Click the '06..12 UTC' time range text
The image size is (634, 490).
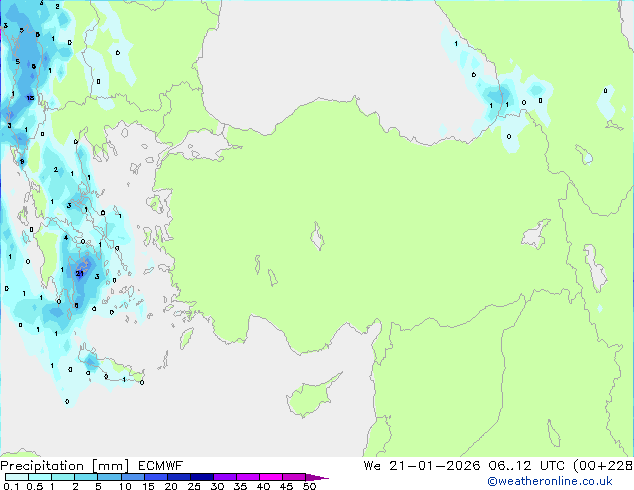pyautogui.click(x=526, y=466)
